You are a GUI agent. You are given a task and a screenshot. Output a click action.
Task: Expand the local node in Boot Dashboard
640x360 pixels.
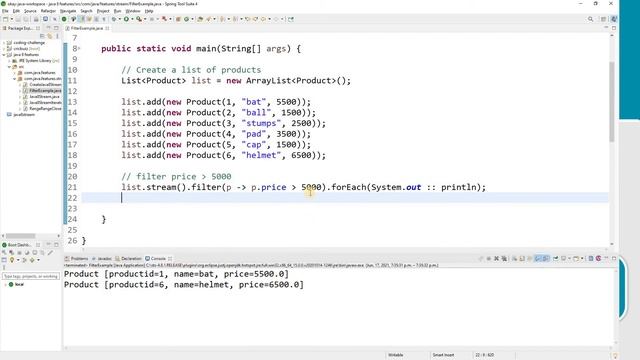tap(5, 284)
